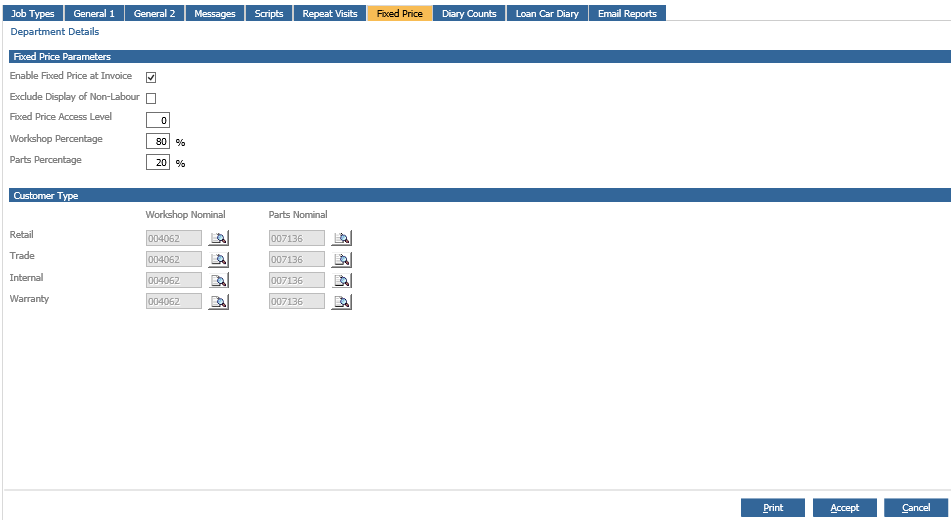Browse Warranty Workshop Nominal codes
This screenshot has width=951, height=520.
pos(218,302)
